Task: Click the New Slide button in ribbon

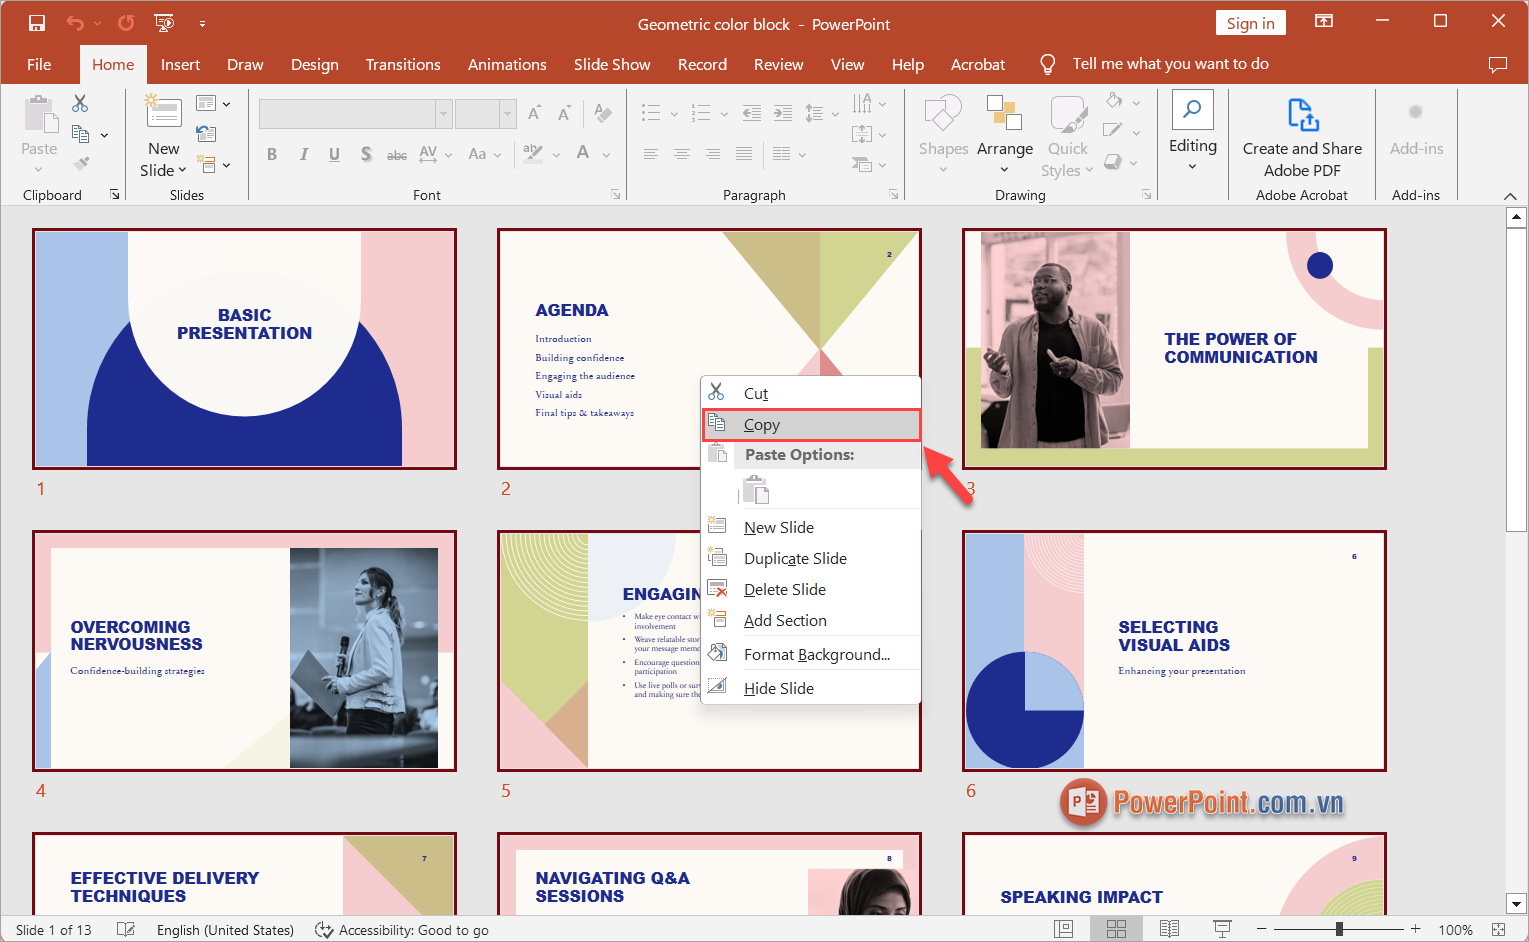Action: point(164,137)
